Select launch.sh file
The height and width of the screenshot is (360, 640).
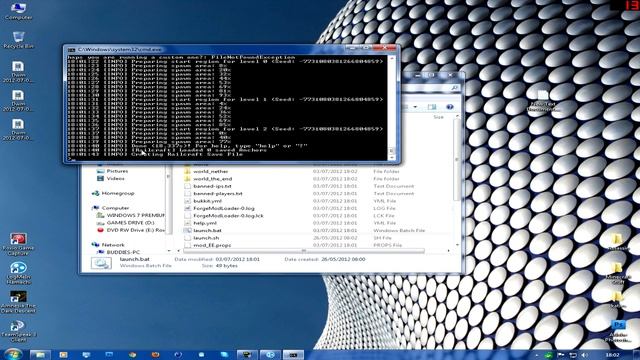[206, 238]
